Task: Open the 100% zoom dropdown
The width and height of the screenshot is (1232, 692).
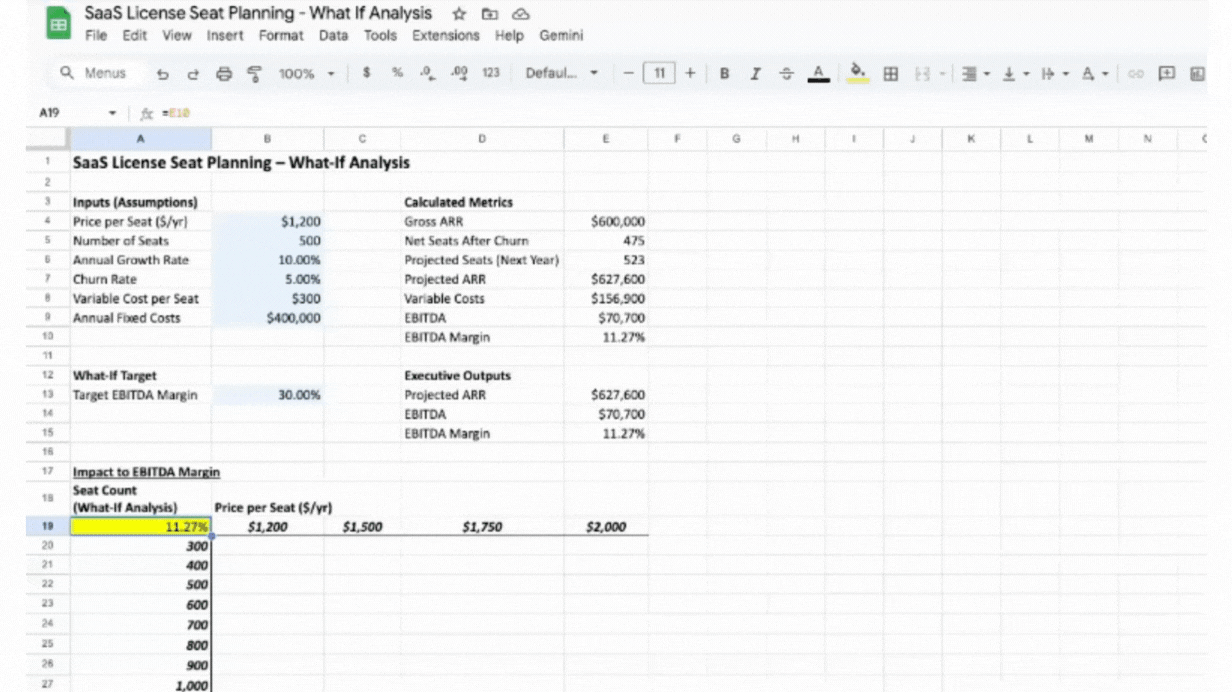Action: [306, 73]
